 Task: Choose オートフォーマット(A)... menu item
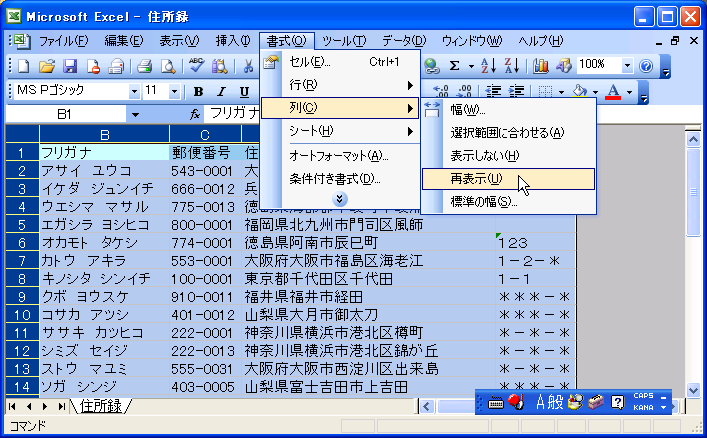[x=340, y=156]
